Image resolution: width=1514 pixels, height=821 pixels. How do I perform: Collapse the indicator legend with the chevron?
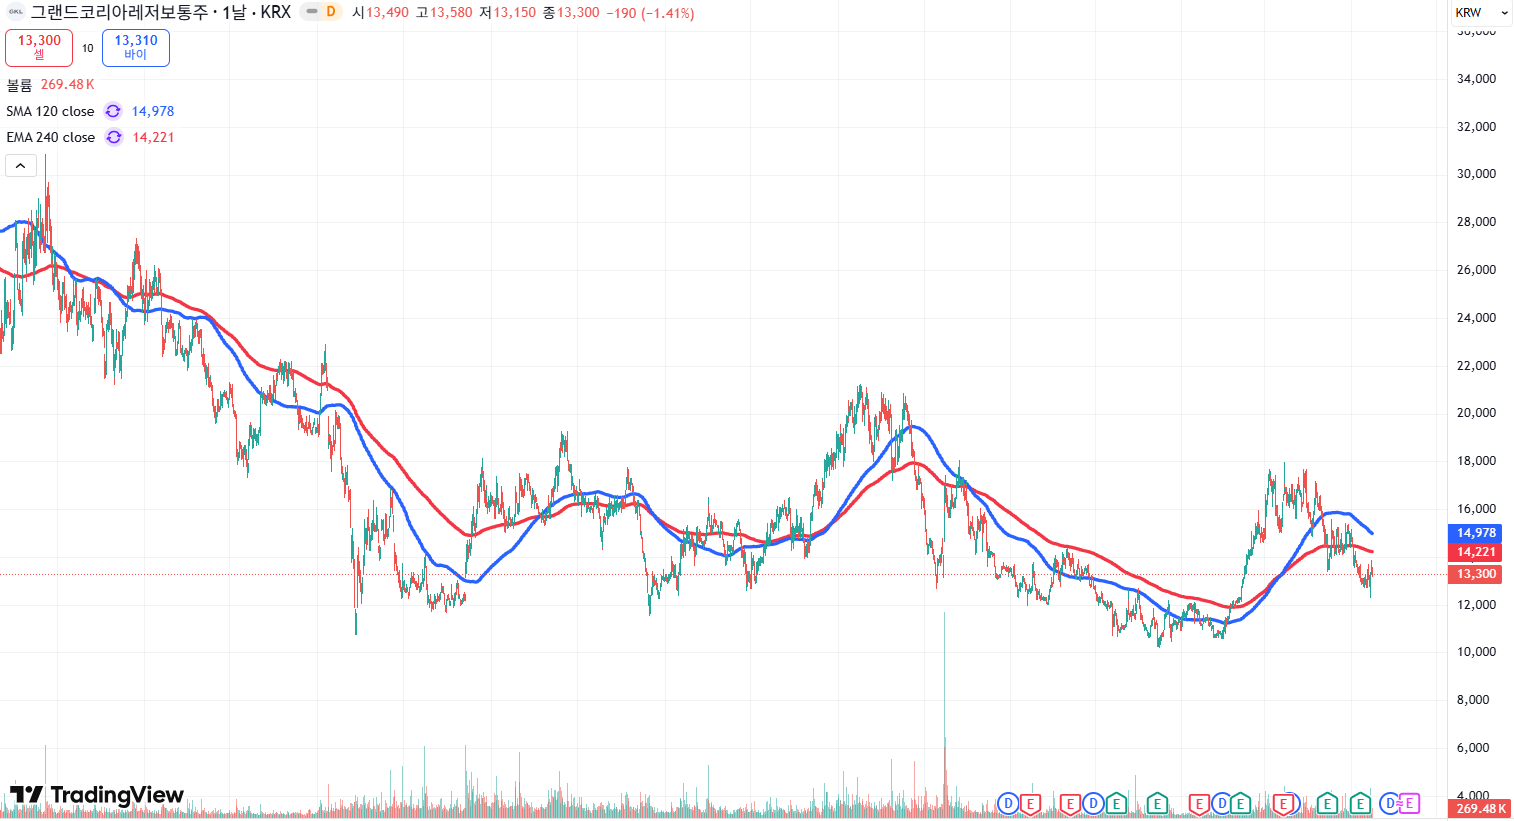coord(21,166)
